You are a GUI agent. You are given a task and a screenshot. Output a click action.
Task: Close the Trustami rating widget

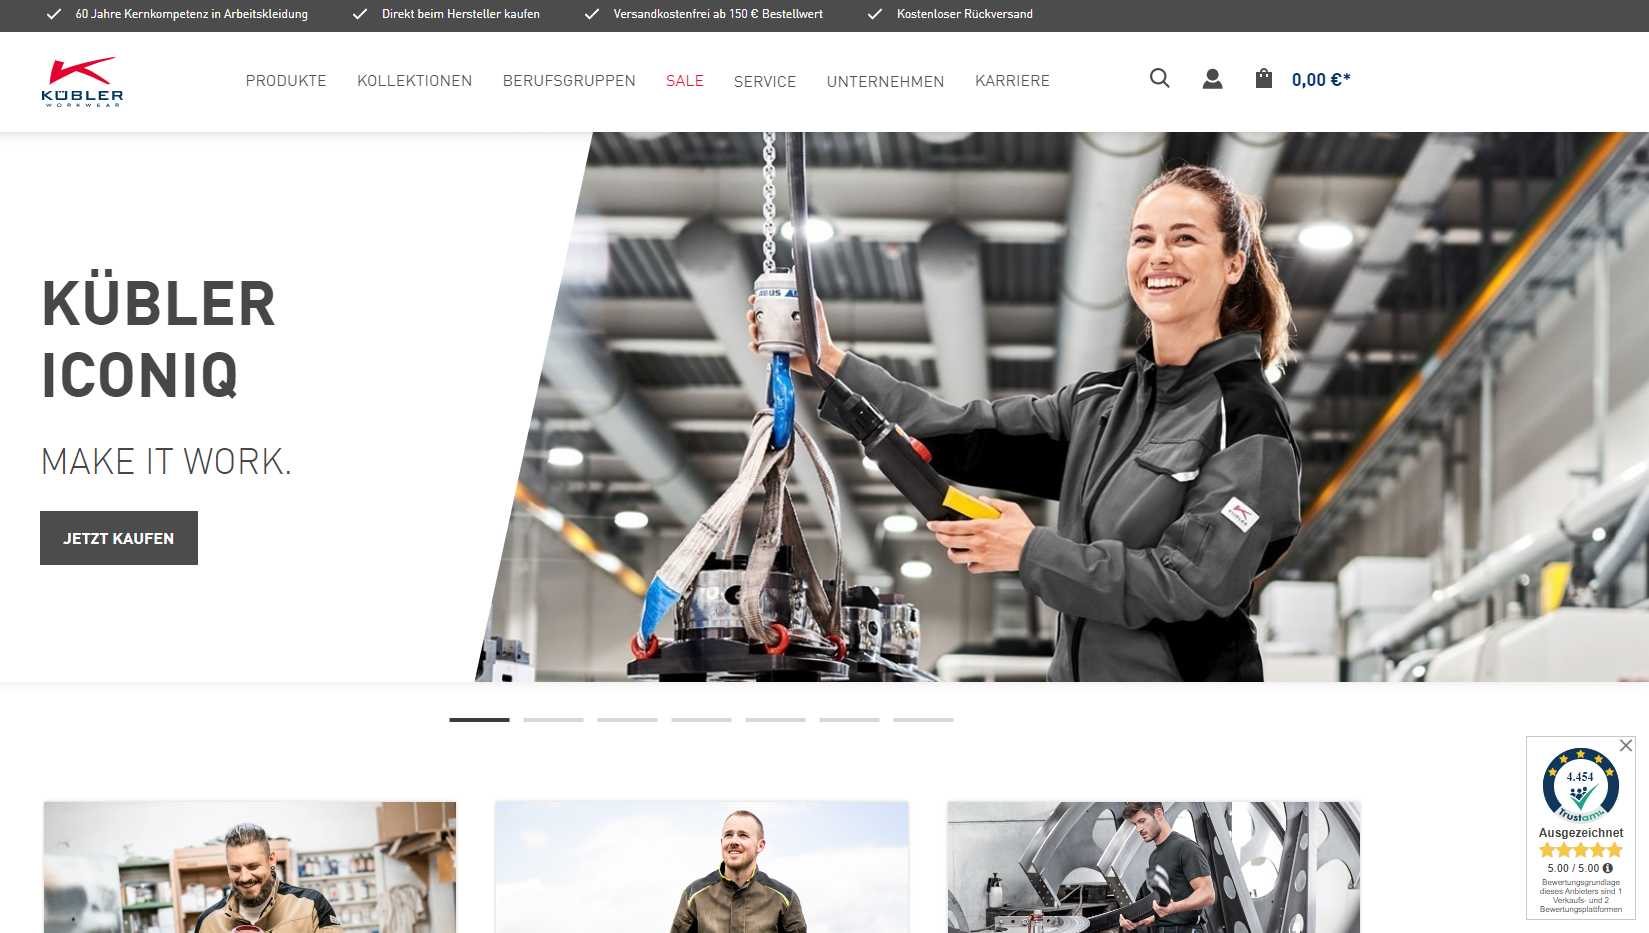coord(1626,745)
